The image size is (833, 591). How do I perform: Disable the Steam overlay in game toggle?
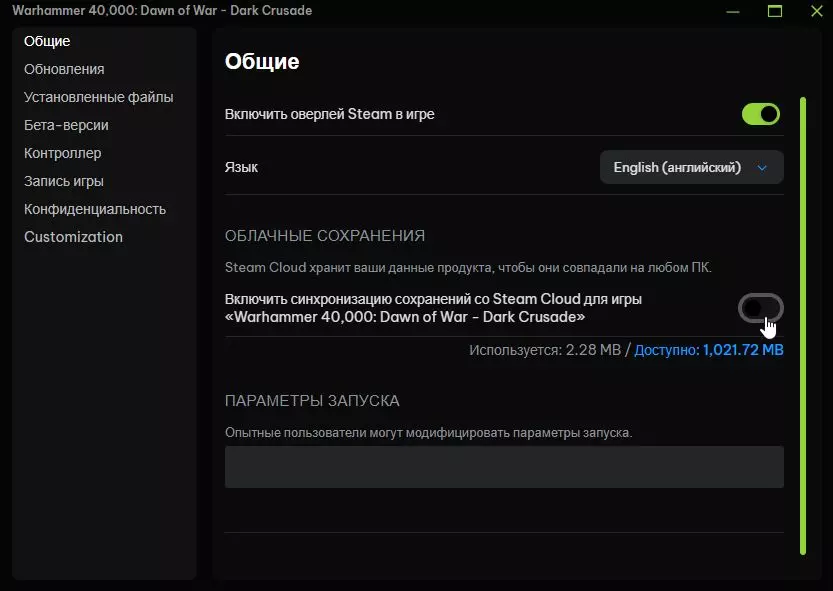click(761, 114)
